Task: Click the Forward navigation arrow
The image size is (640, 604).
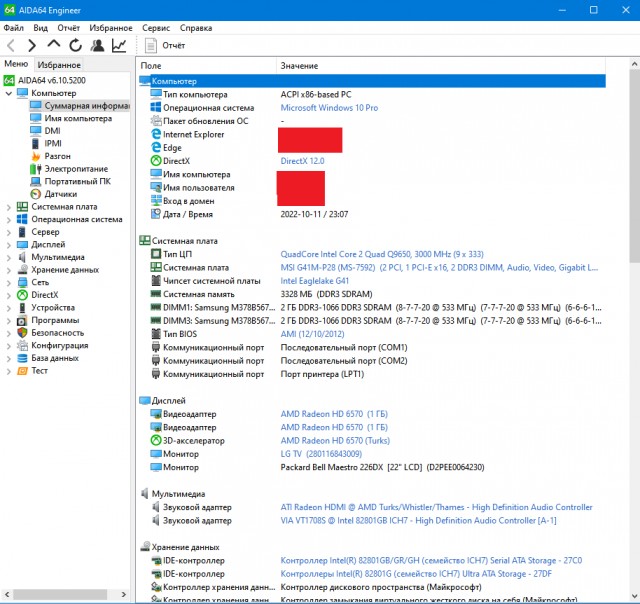Action: click(x=32, y=45)
